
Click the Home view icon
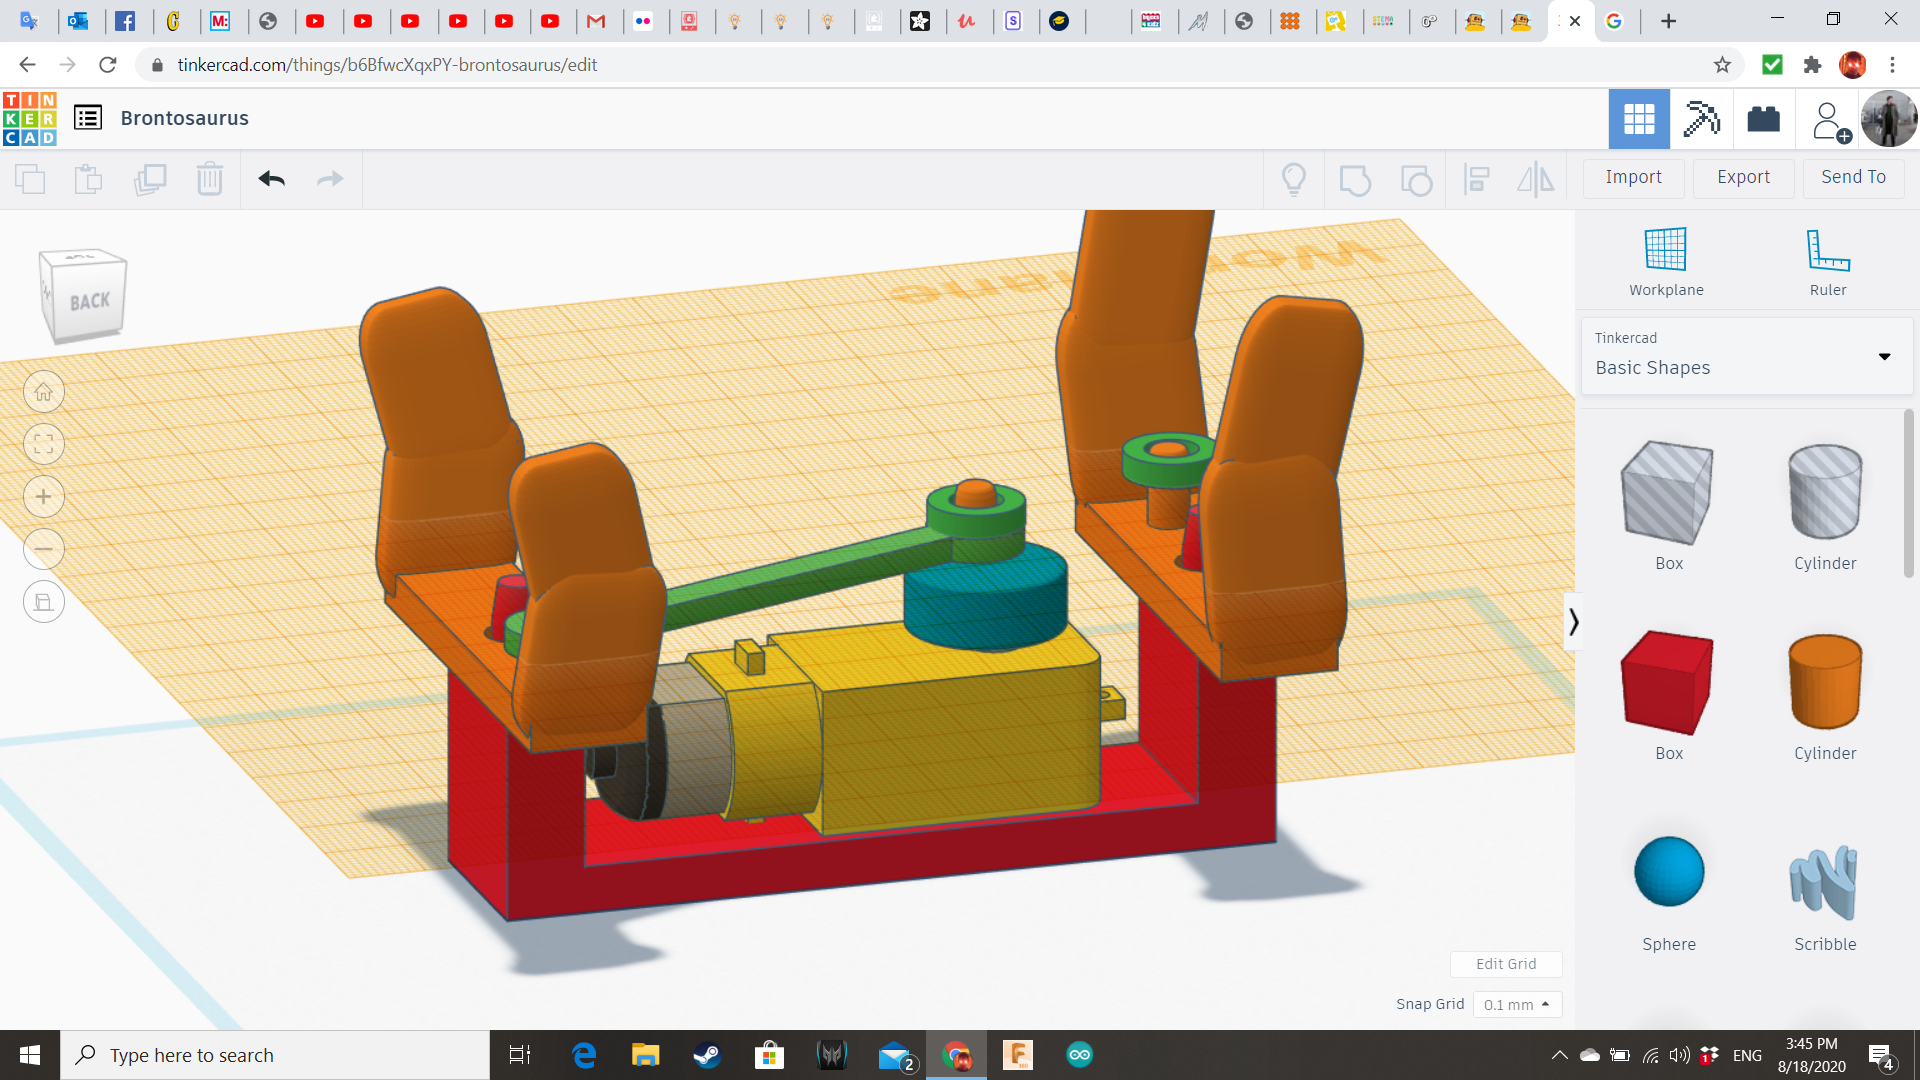pyautogui.click(x=44, y=392)
